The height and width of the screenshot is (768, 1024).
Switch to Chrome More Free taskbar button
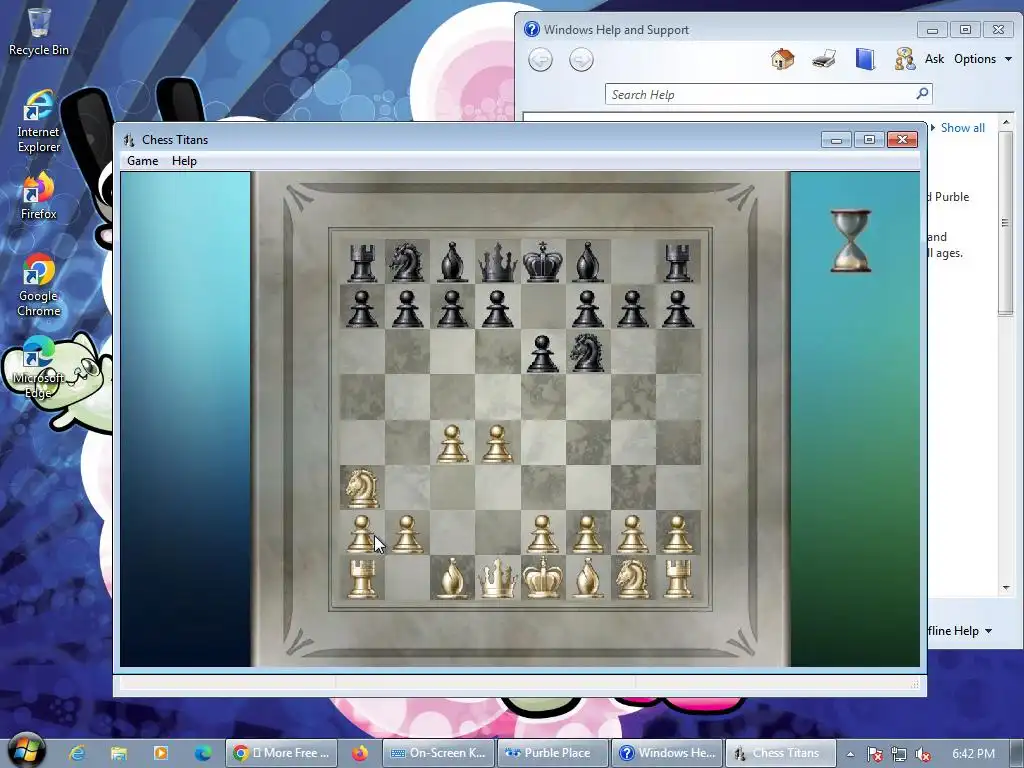(281, 753)
